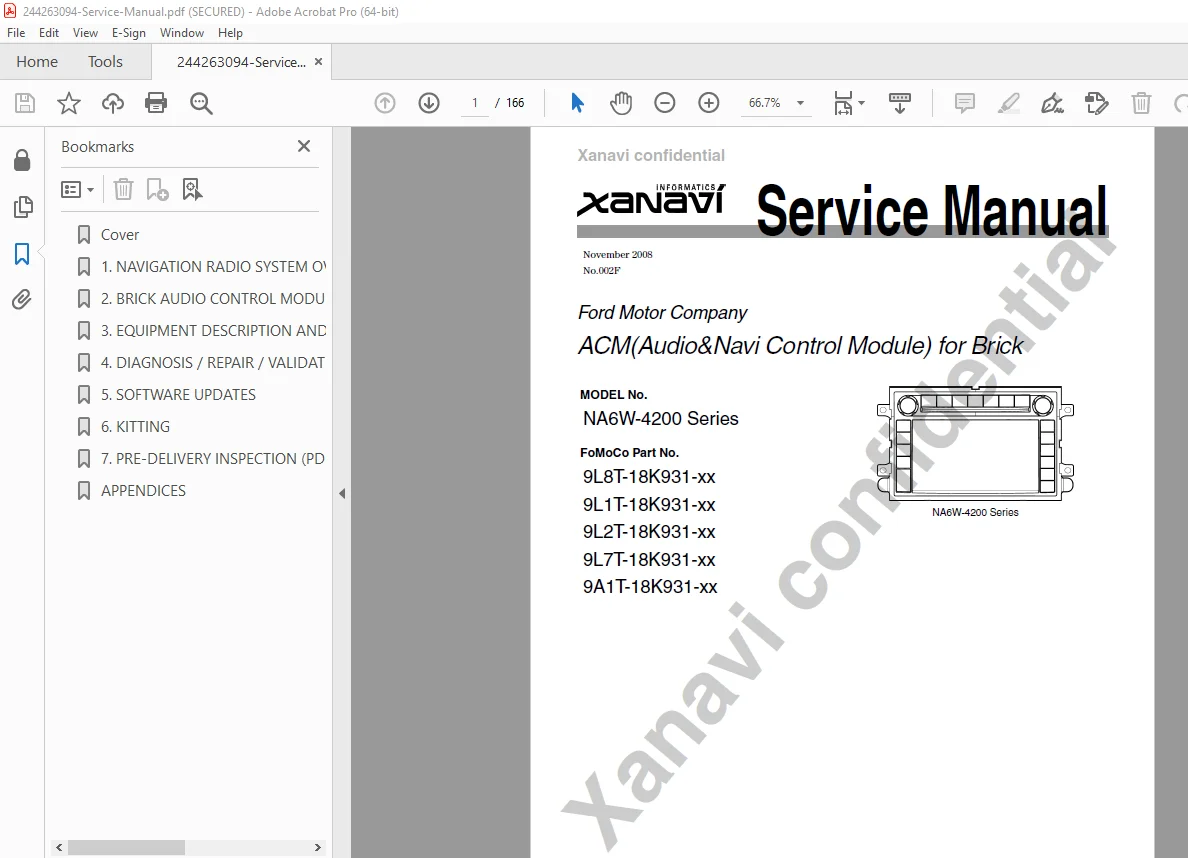Click the 9A1T-18K931-xx part number text

pyautogui.click(x=650, y=587)
